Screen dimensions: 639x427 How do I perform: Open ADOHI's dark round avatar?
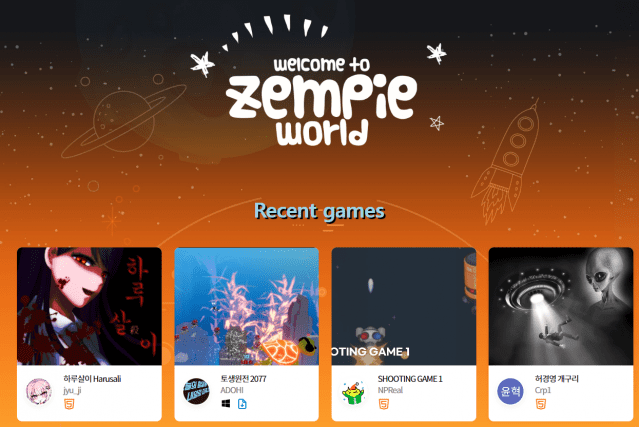click(x=196, y=391)
